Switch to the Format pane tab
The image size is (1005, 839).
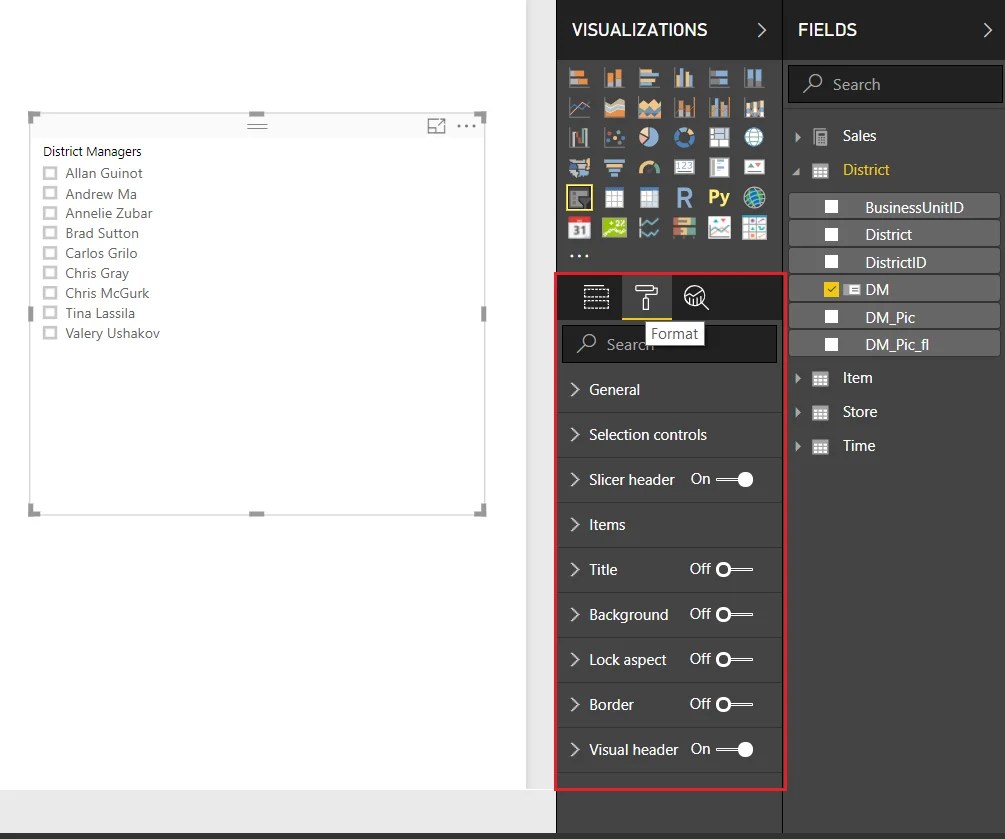646,297
